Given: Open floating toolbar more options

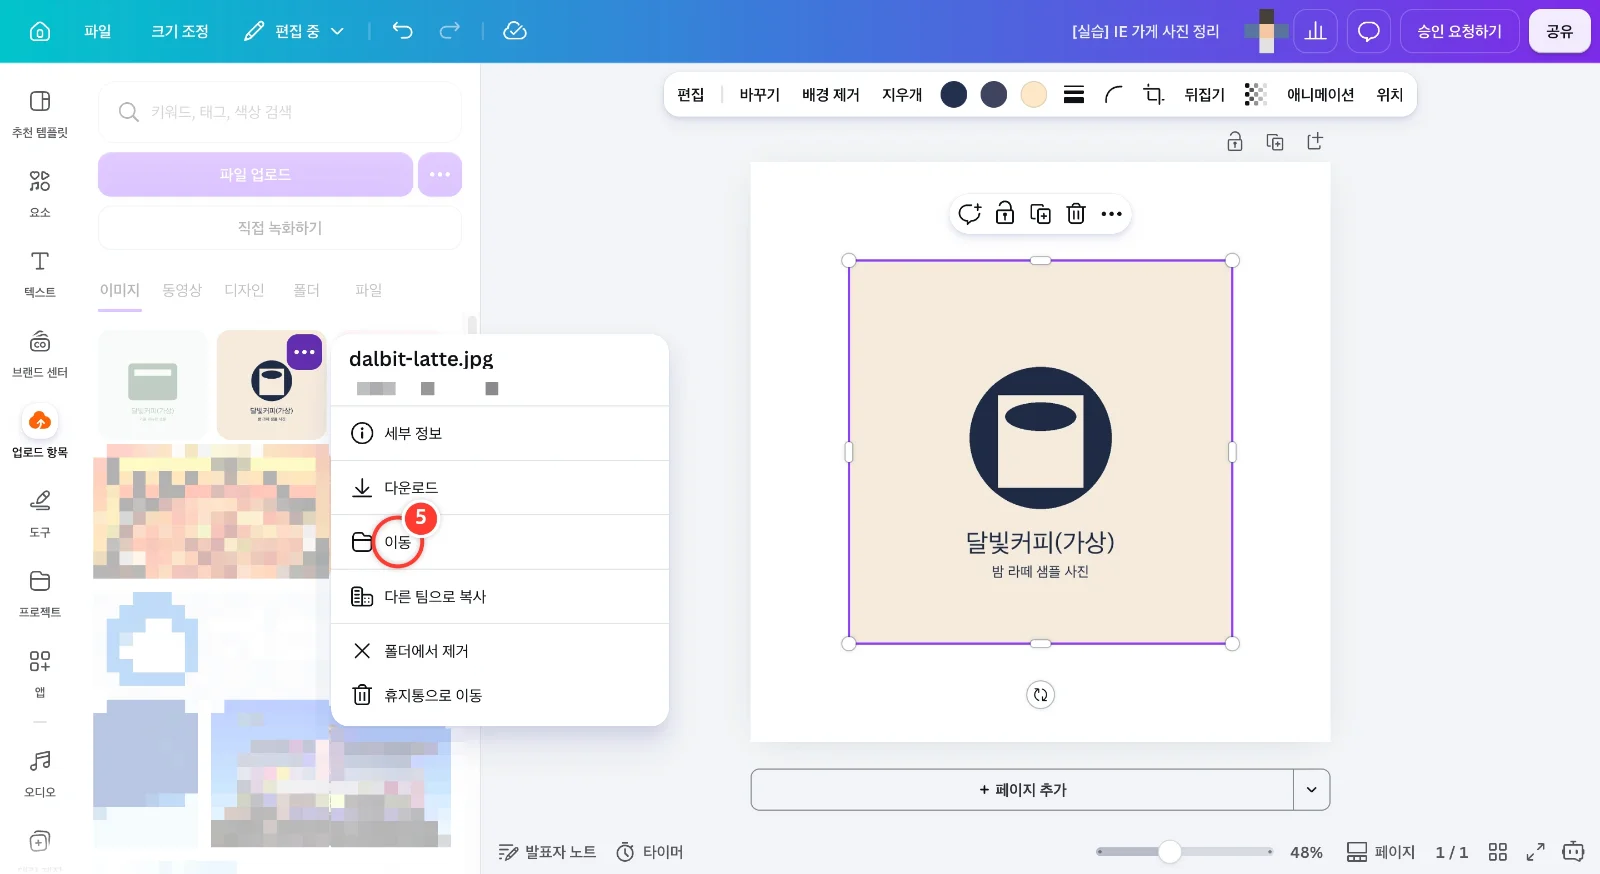Looking at the screenshot, I should pyautogui.click(x=1111, y=214).
